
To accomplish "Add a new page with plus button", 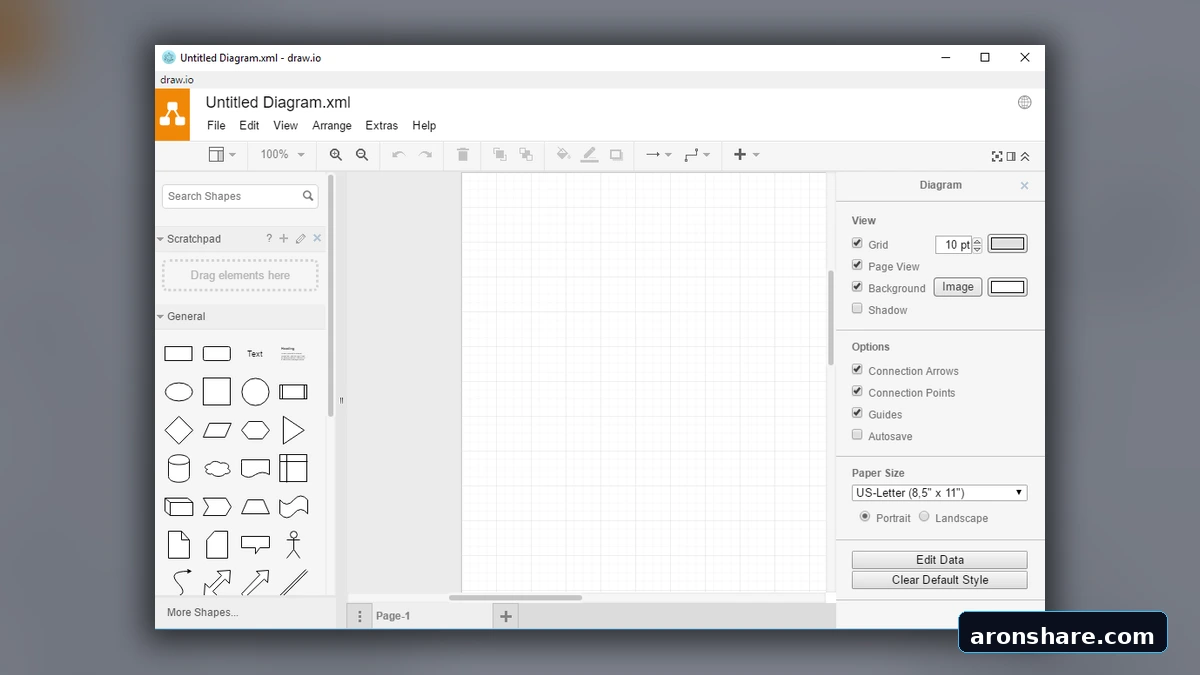I will point(506,616).
